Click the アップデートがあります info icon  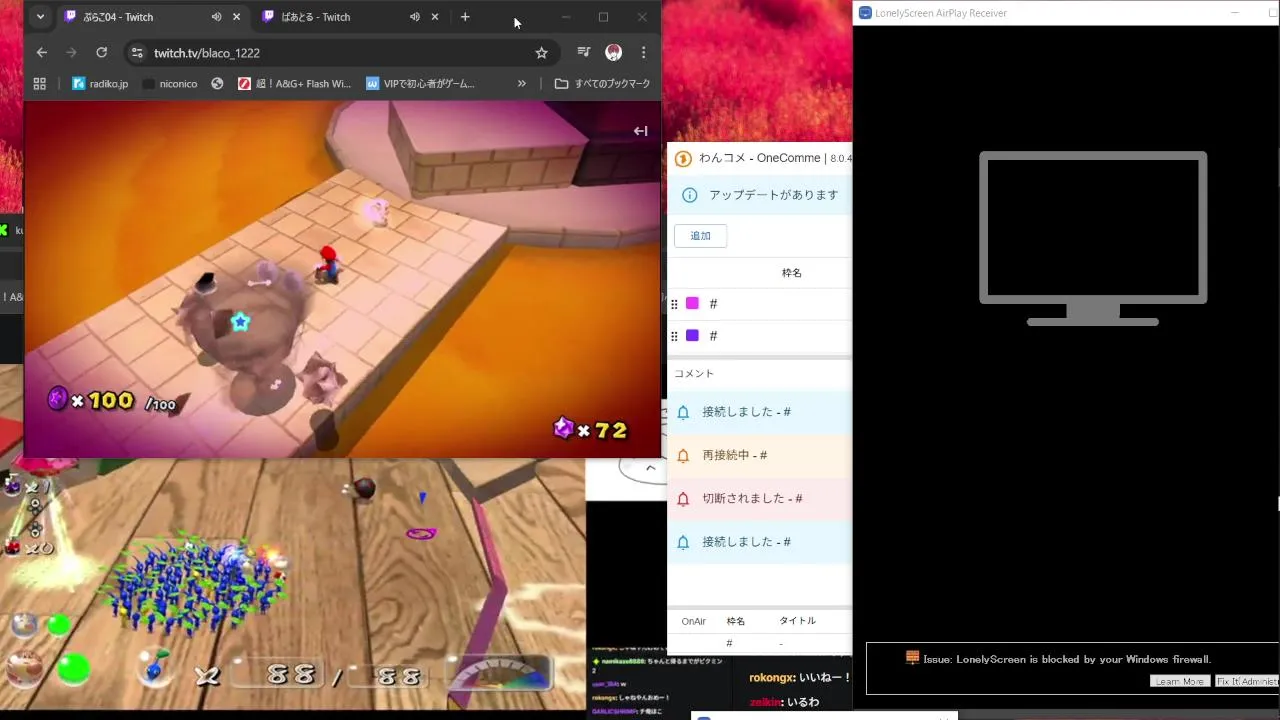tap(688, 195)
